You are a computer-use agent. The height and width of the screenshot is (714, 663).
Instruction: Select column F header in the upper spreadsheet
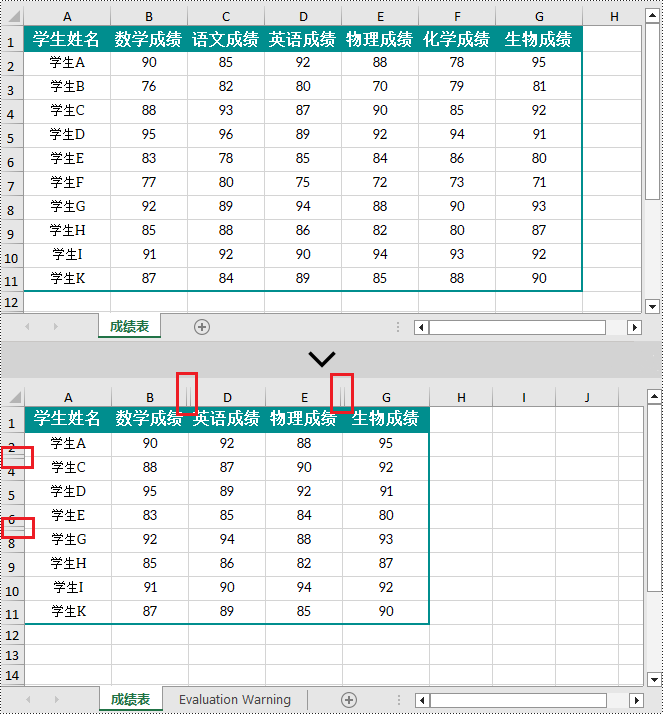[x=457, y=17]
